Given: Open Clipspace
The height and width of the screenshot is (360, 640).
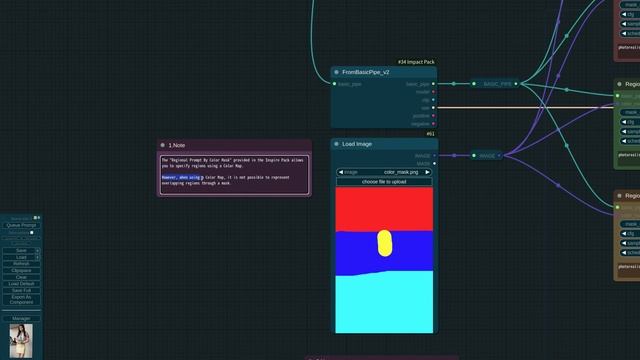Looking at the screenshot, I should point(21,271).
